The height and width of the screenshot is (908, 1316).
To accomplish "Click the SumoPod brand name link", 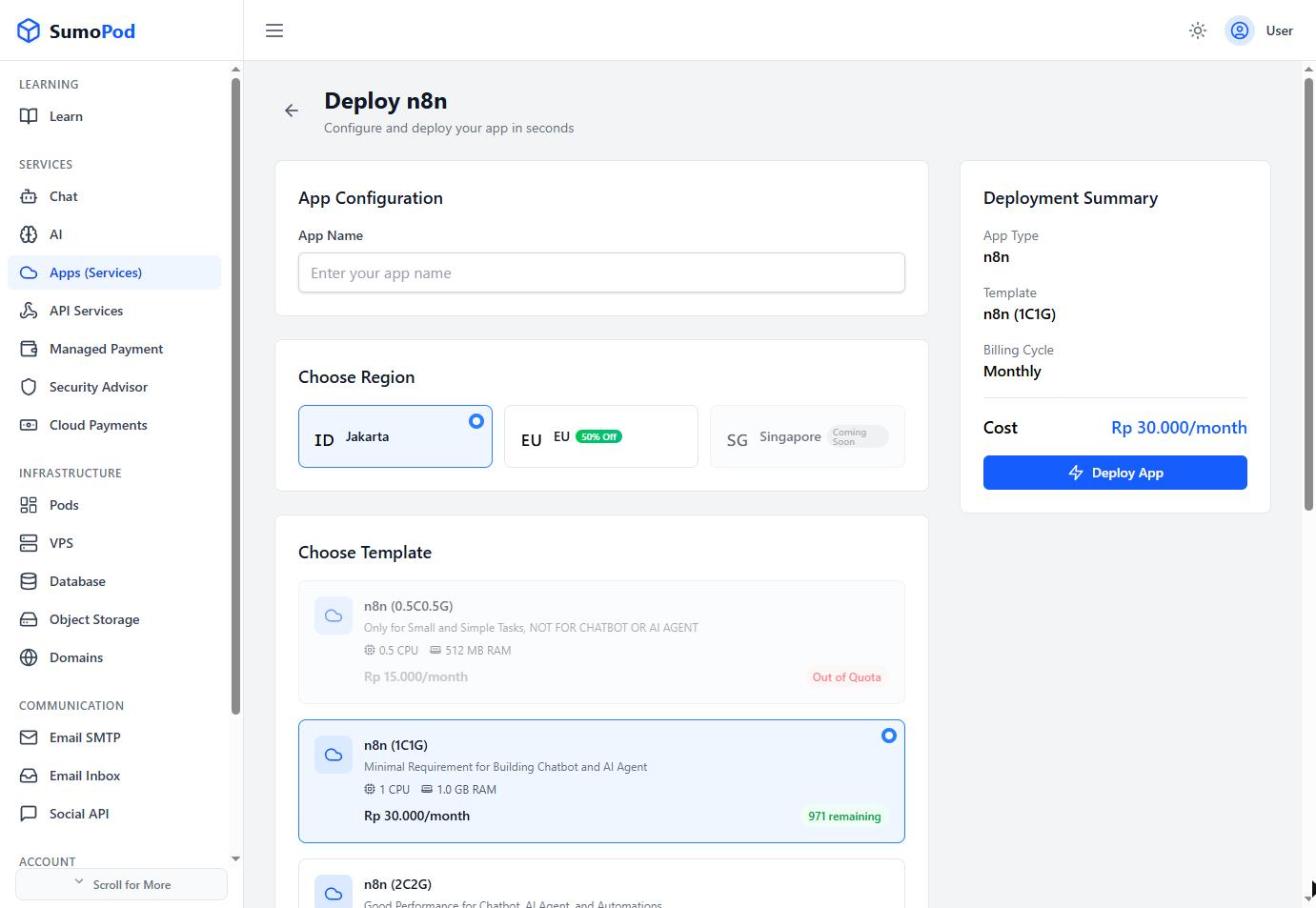I will (x=92, y=31).
